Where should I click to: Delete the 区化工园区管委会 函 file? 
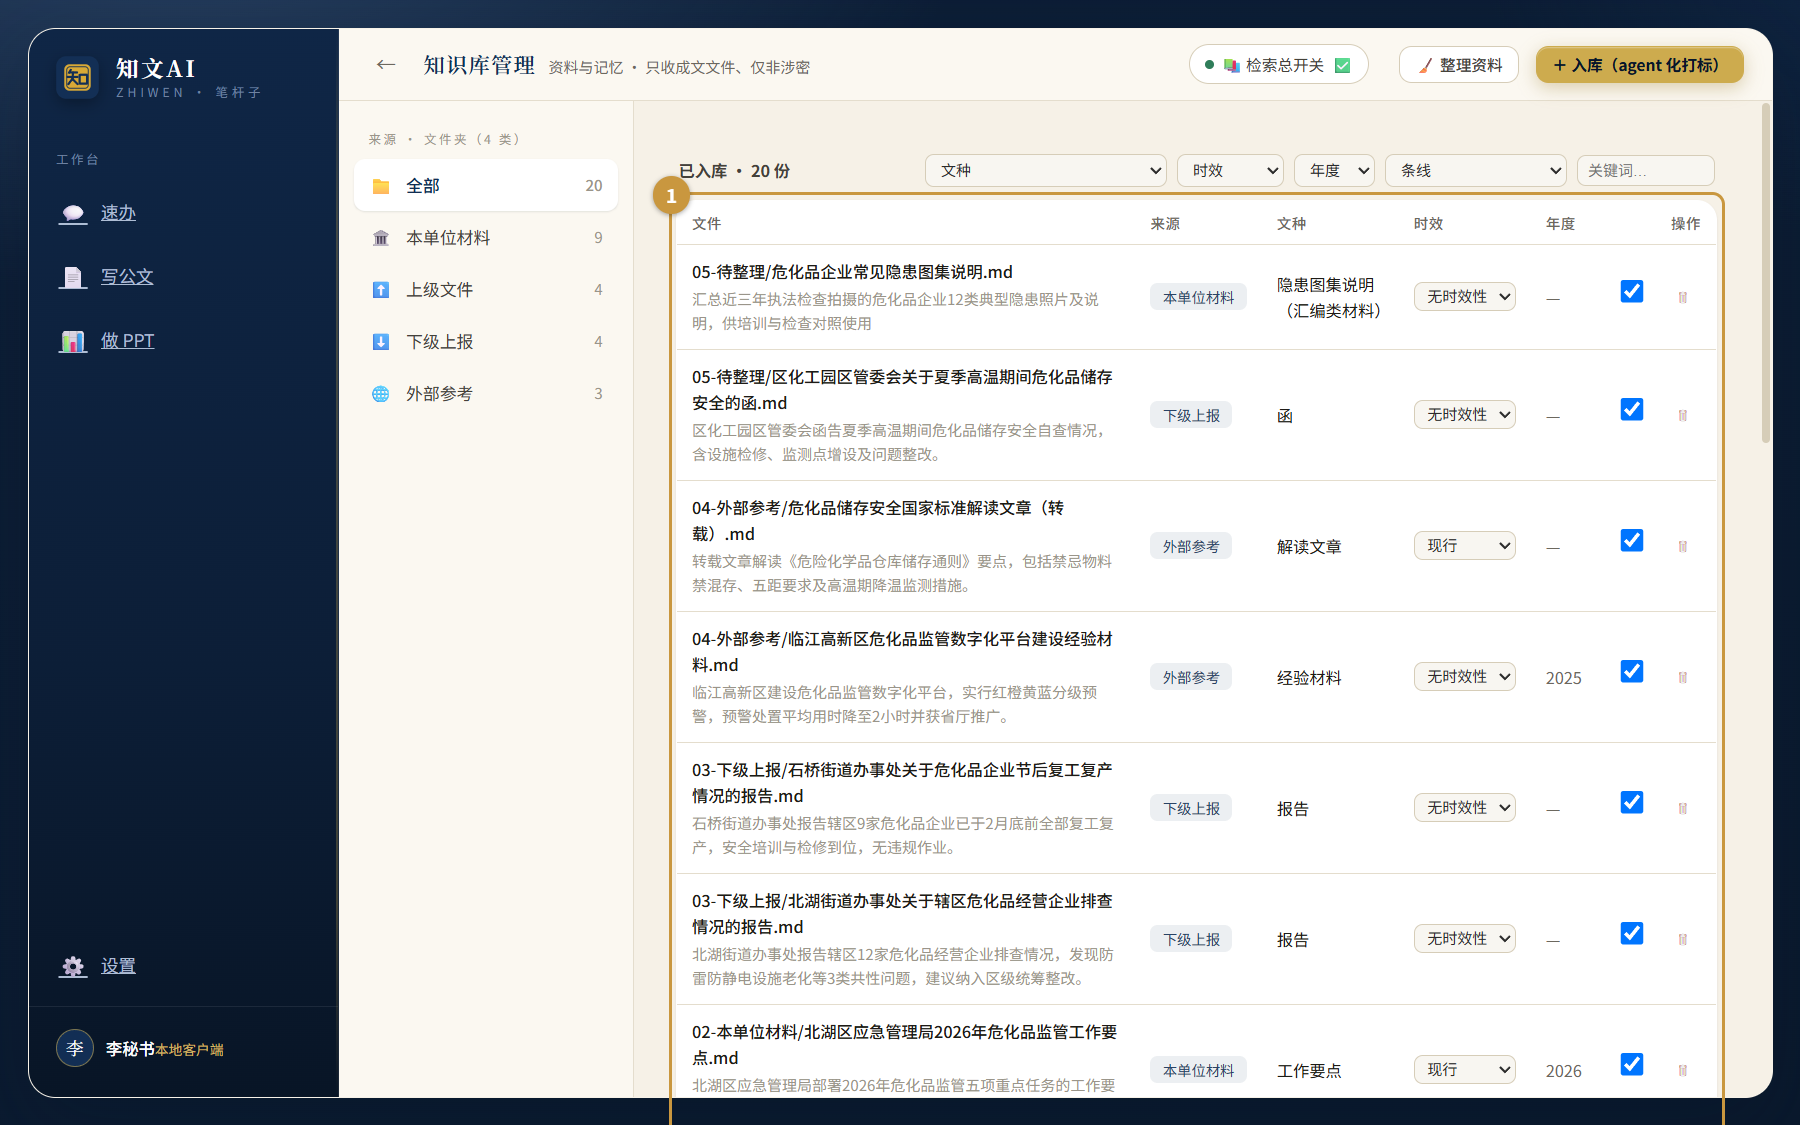tap(1683, 415)
